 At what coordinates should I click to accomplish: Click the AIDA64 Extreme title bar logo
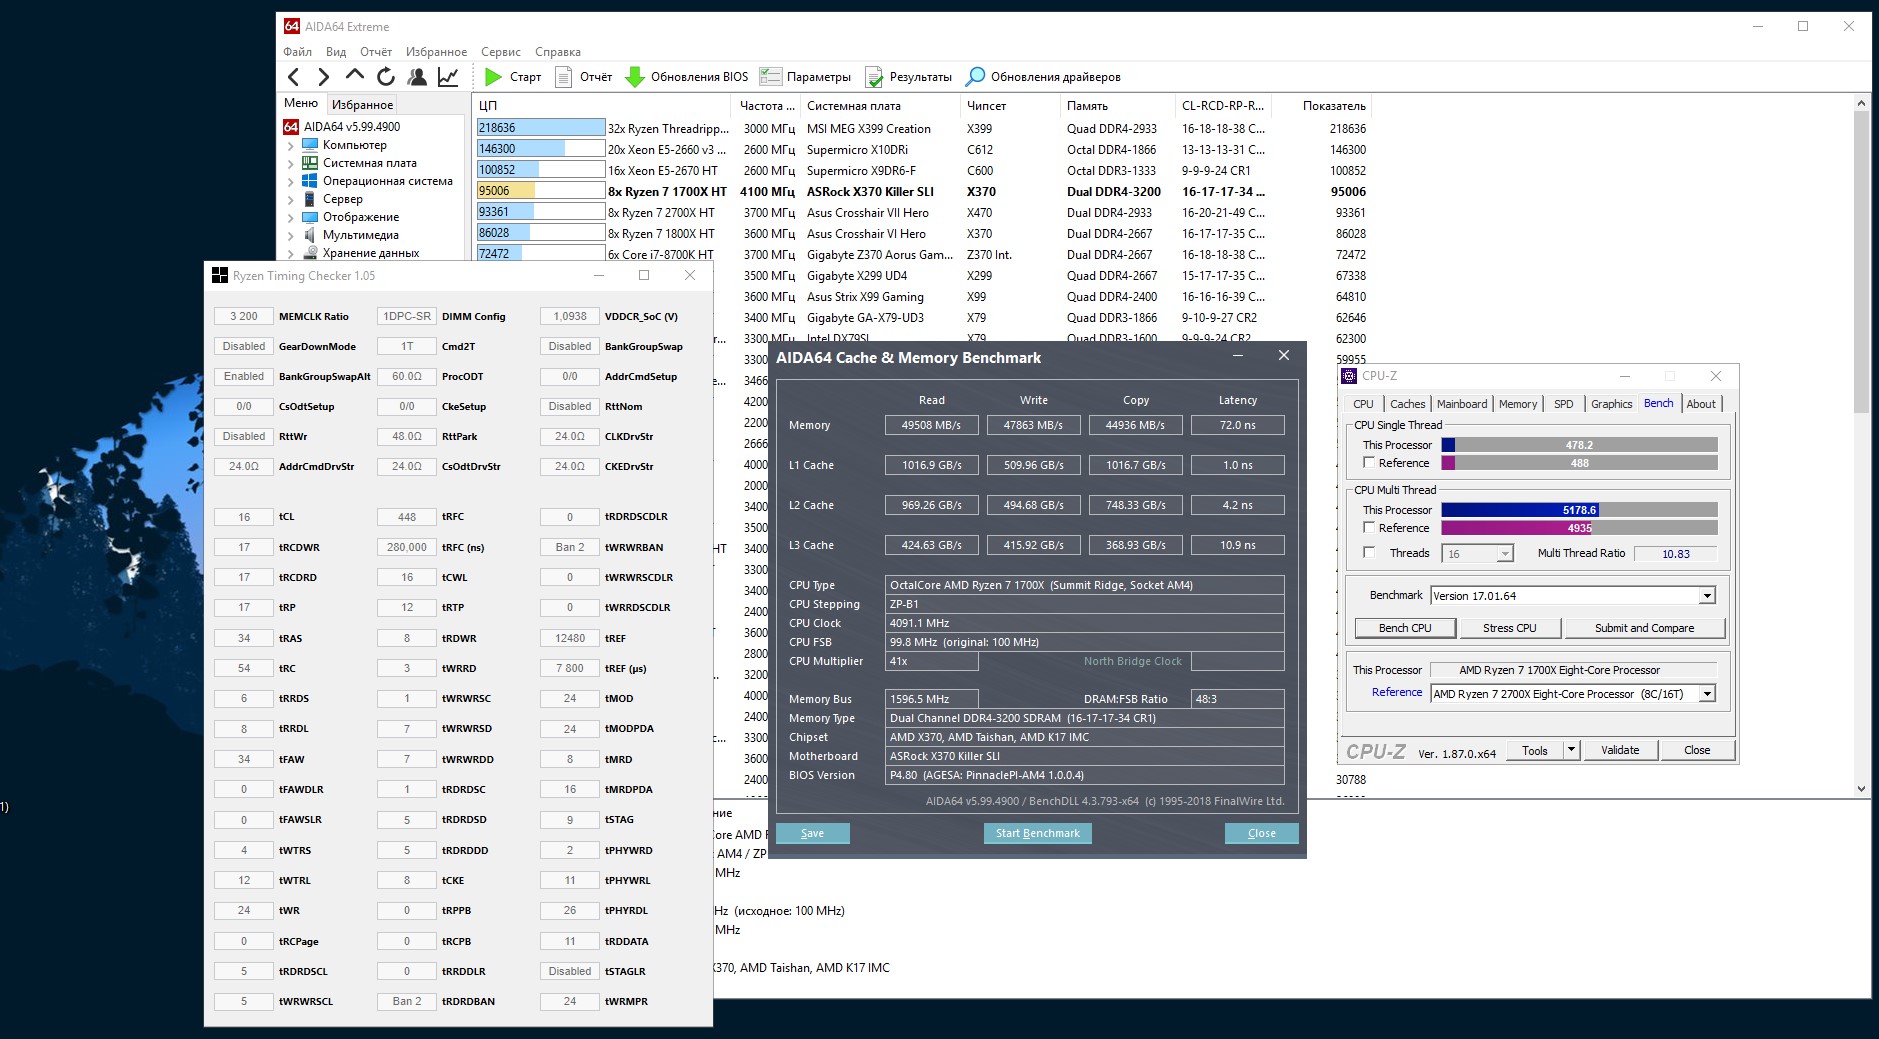291,26
